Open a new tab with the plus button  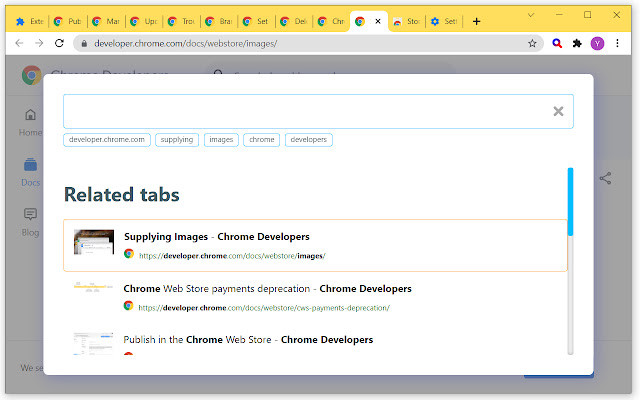point(476,21)
